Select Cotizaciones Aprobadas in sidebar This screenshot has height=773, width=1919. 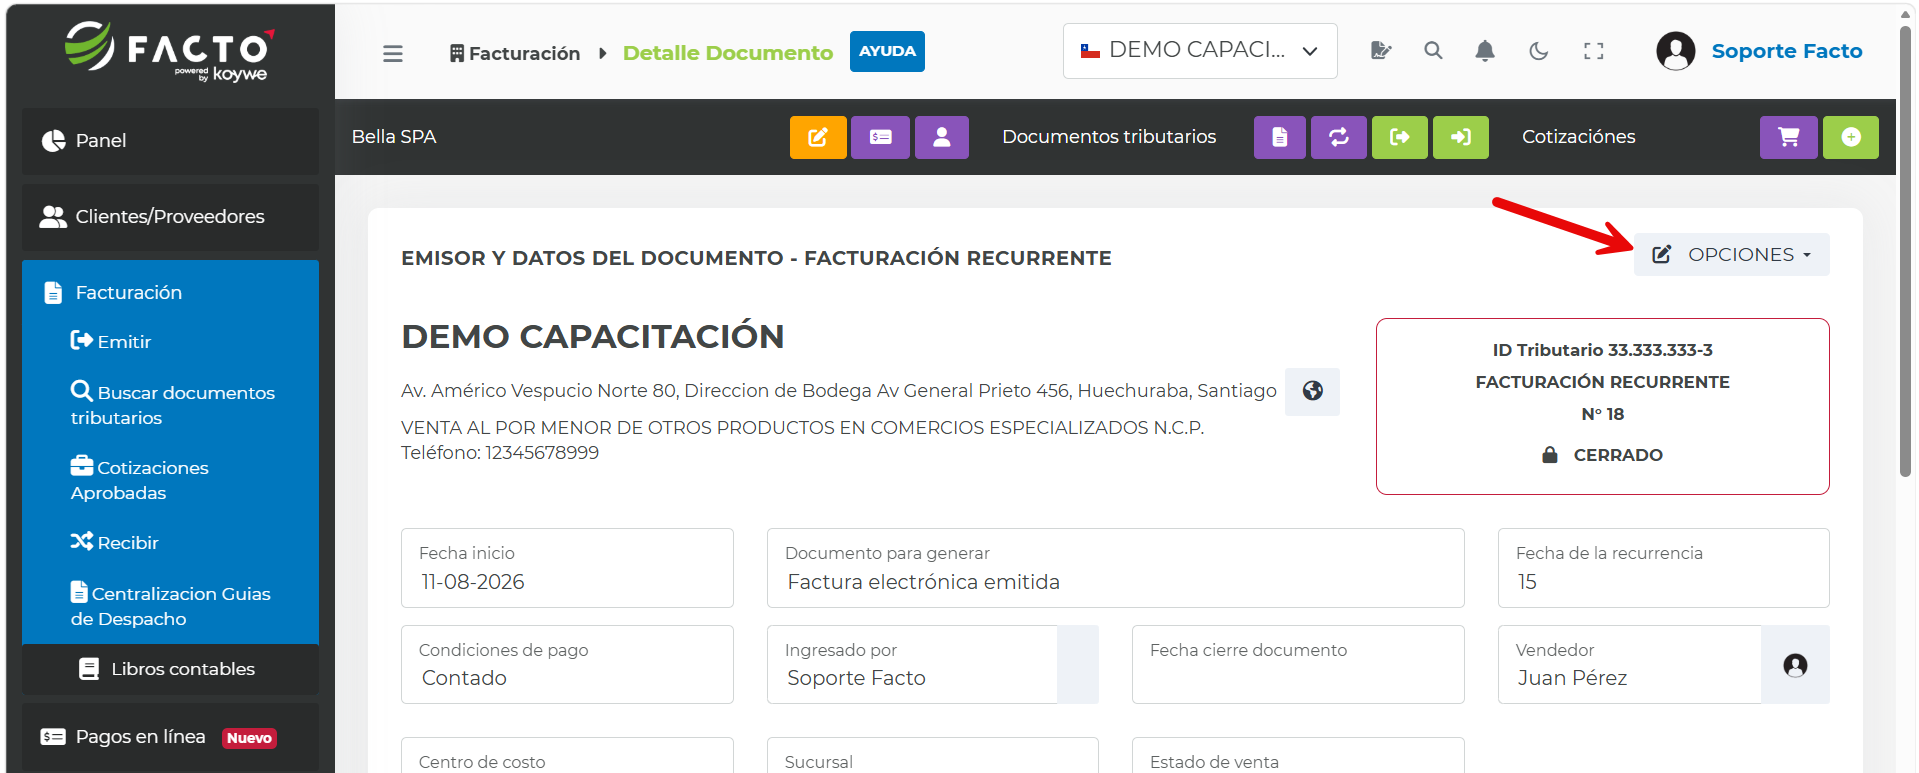[139, 480]
